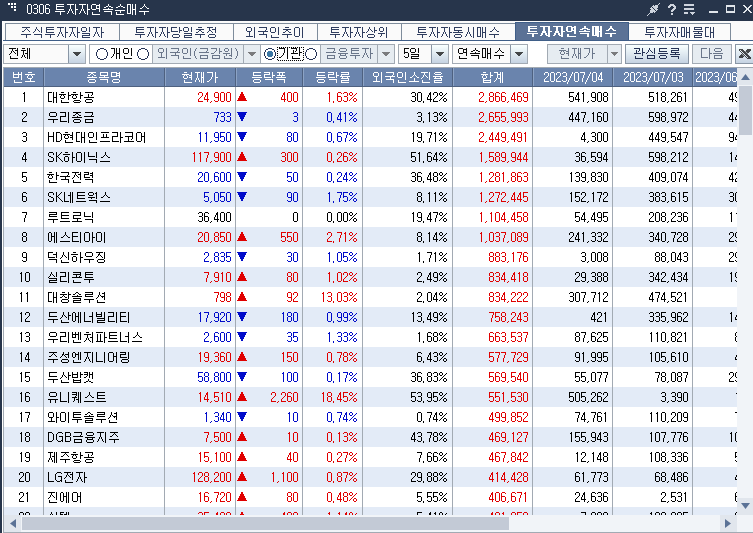Expand the 금융투자 dropdown arrow

[x=386, y=54]
